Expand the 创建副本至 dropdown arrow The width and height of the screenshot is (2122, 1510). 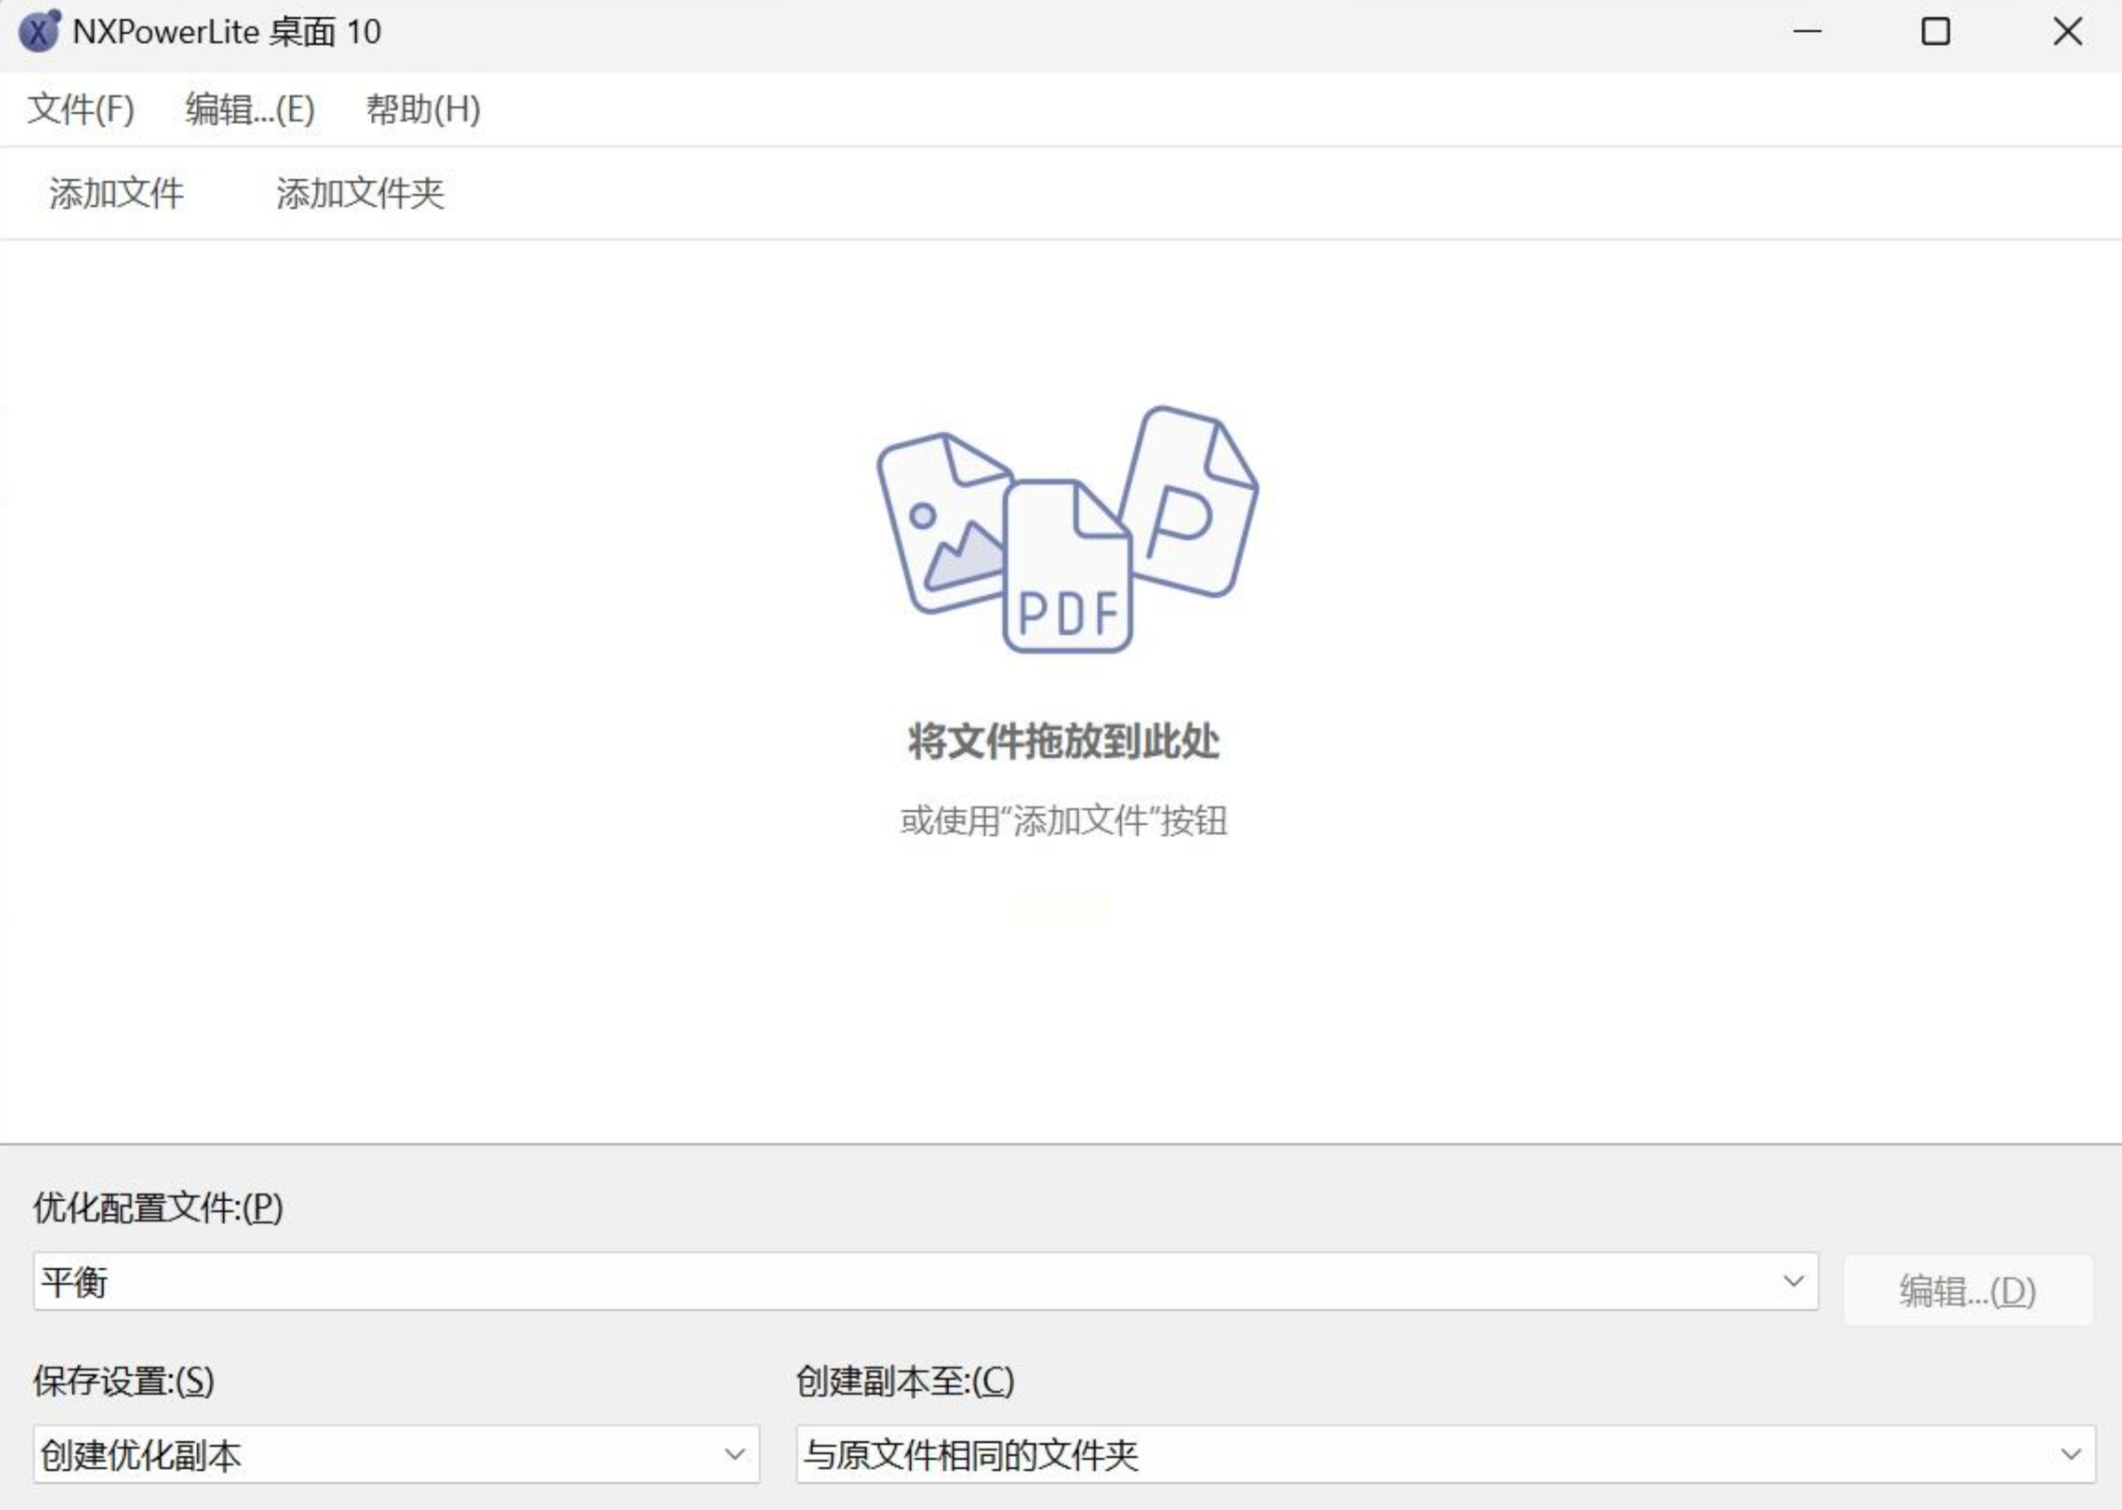[x=2070, y=1454]
